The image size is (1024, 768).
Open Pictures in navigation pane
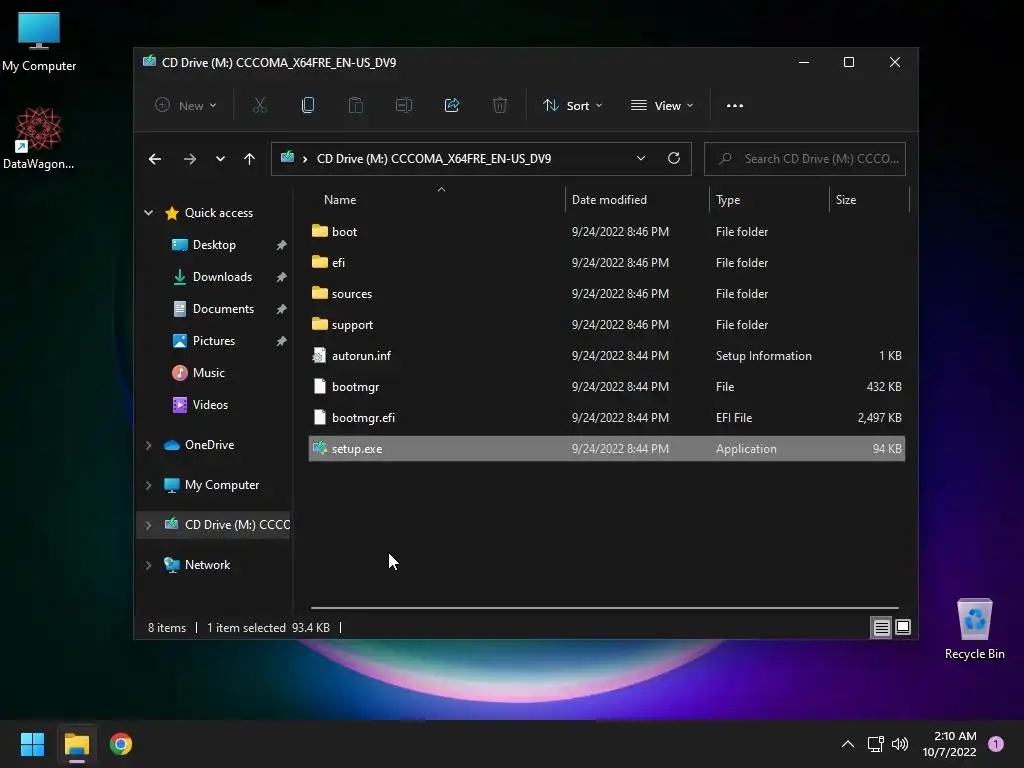tap(213, 341)
